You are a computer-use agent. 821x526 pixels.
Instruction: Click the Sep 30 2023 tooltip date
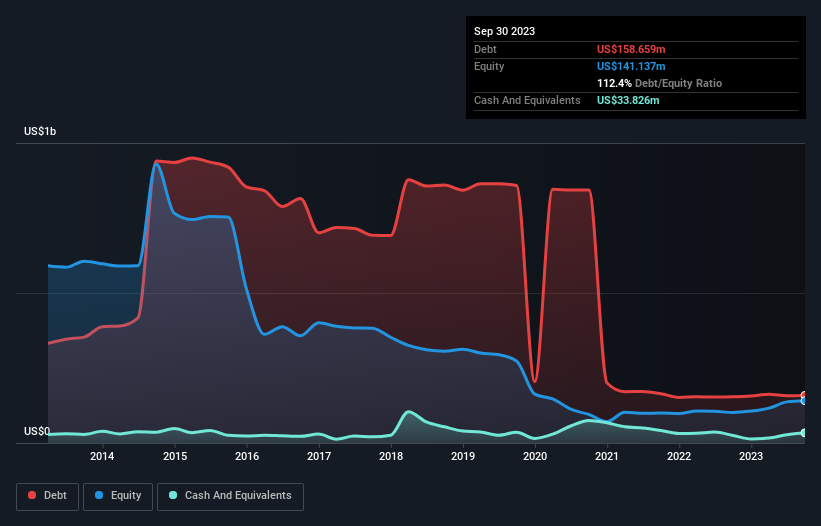504,31
